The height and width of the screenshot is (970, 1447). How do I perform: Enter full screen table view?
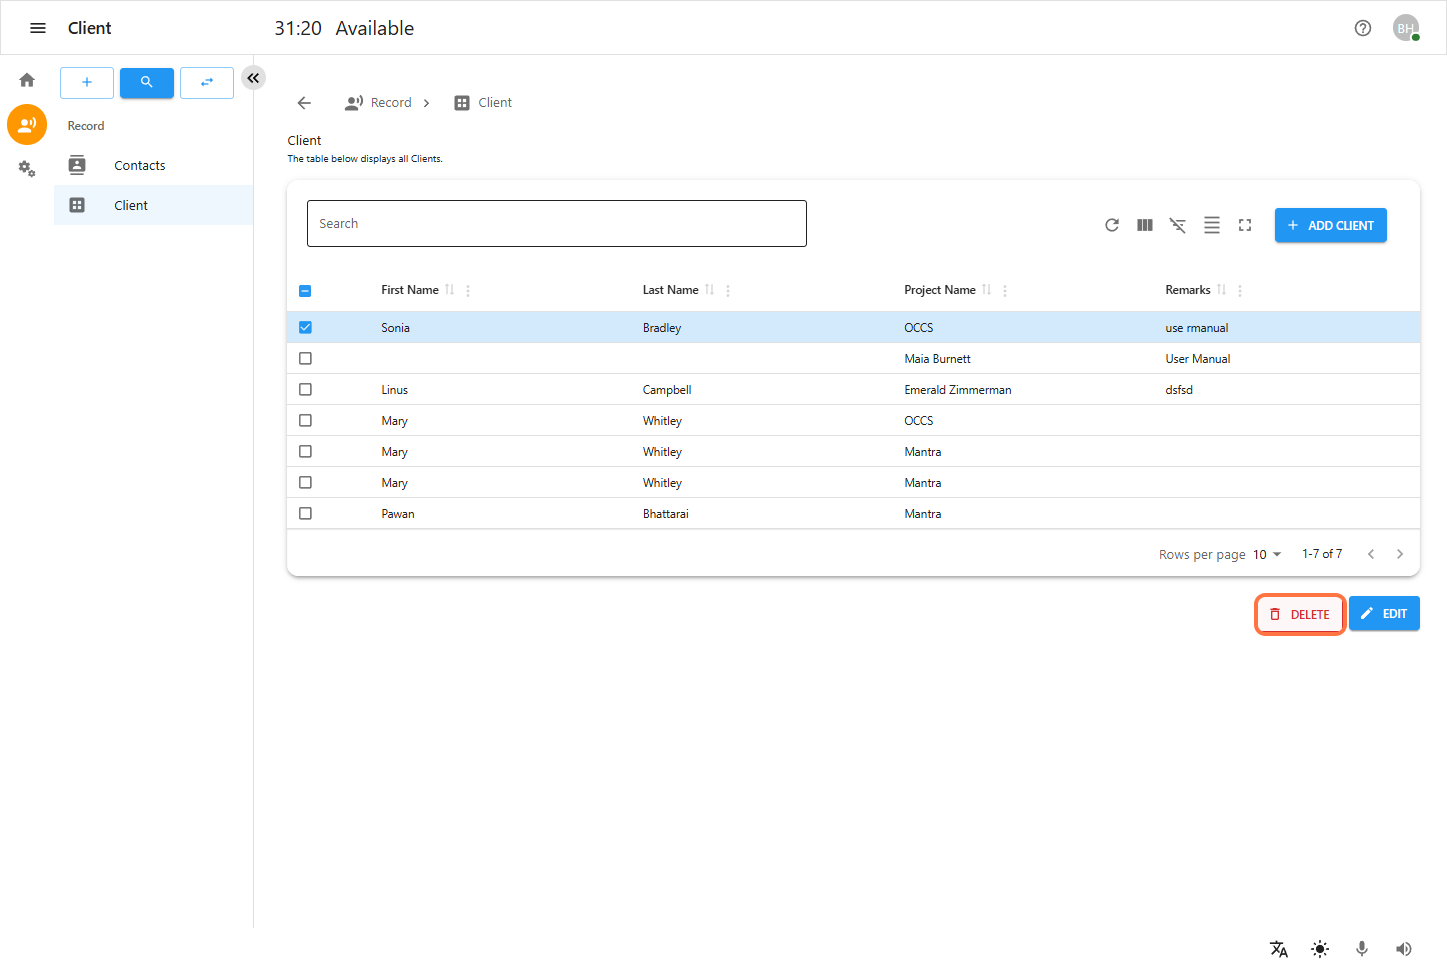(1245, 225)
